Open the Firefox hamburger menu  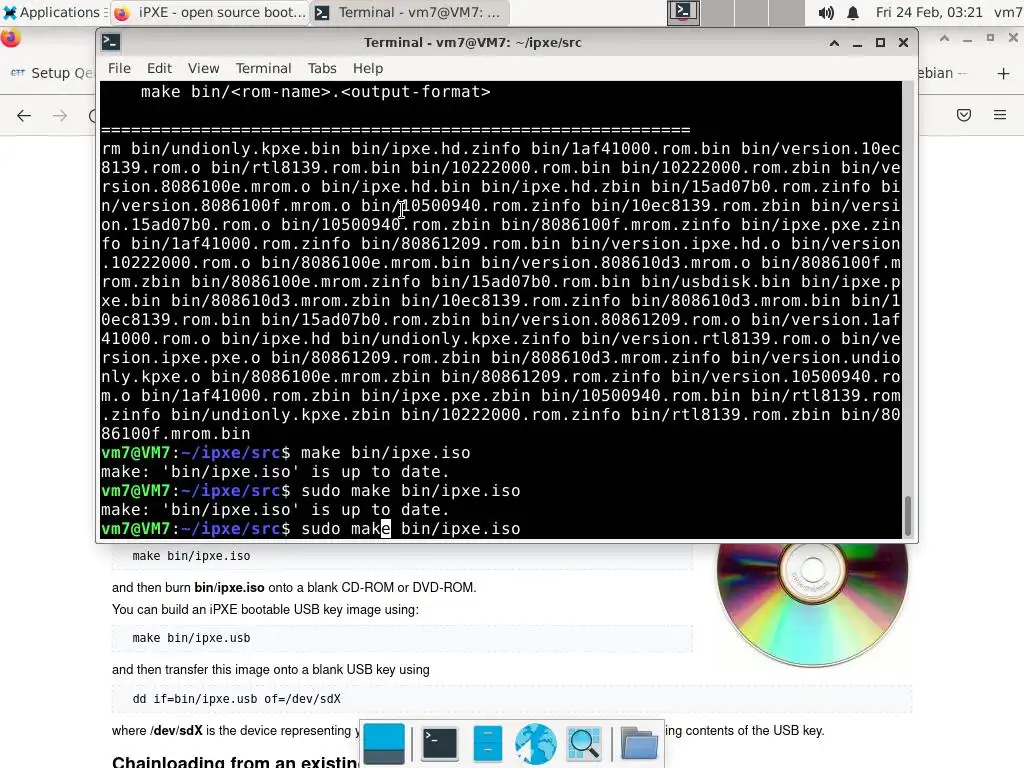point(1000,116)
